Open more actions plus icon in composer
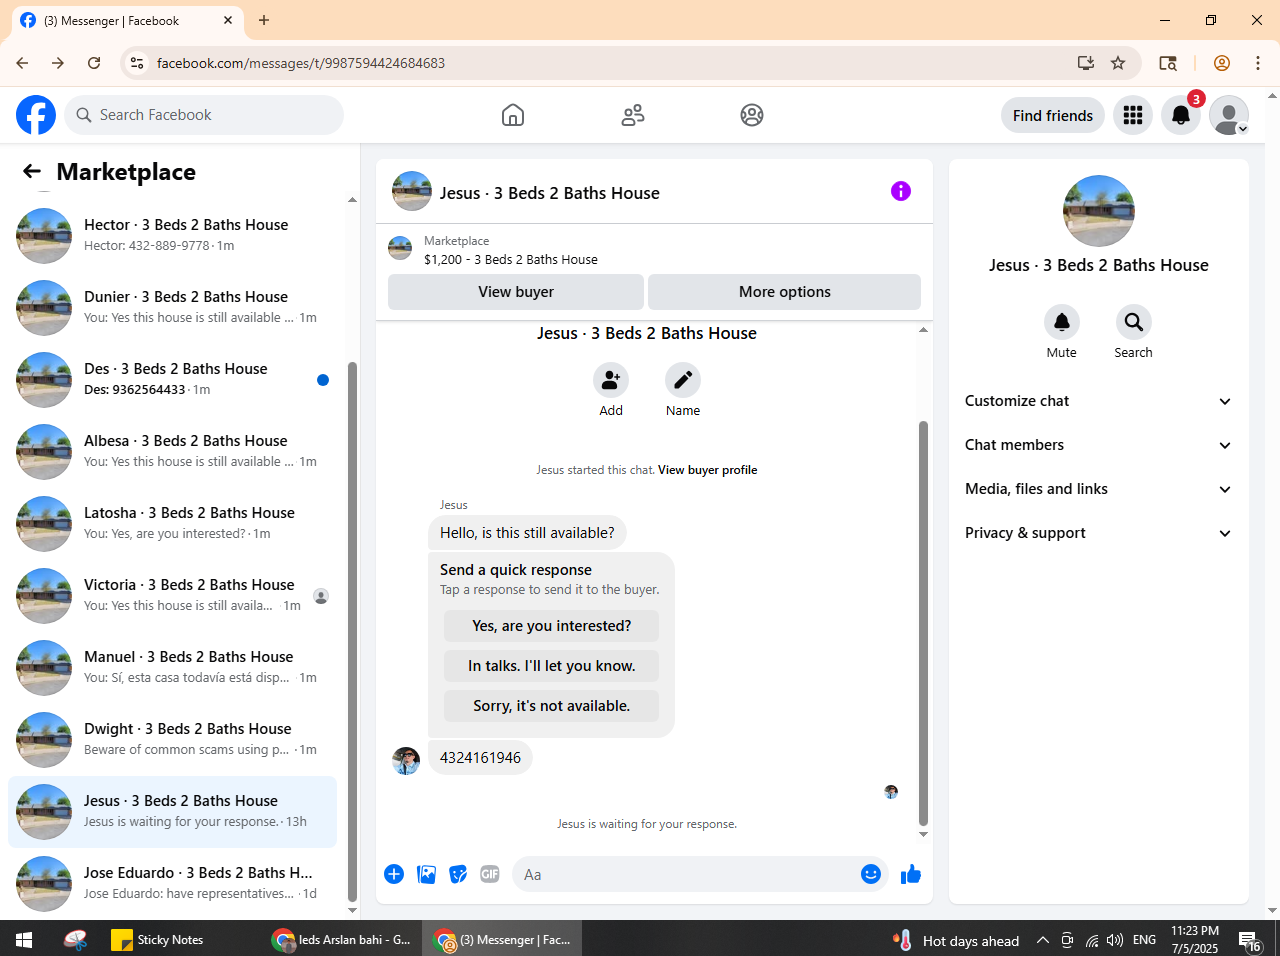 (394, 874)
